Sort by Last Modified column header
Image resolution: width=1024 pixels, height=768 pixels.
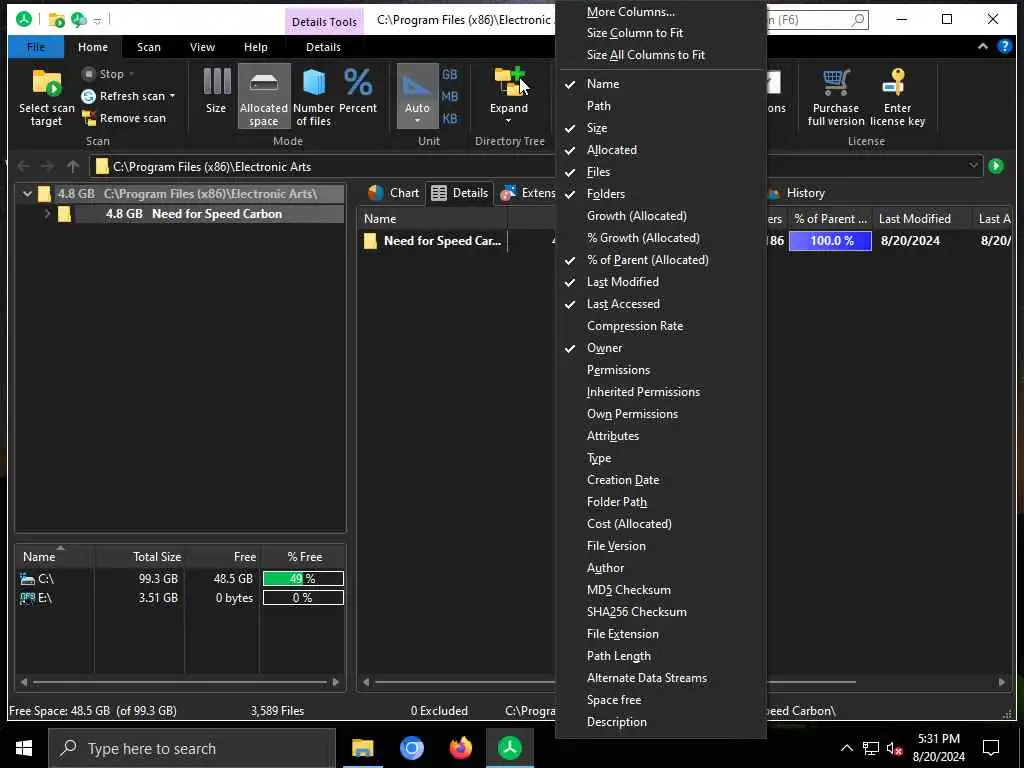click(x=922, y=219)
